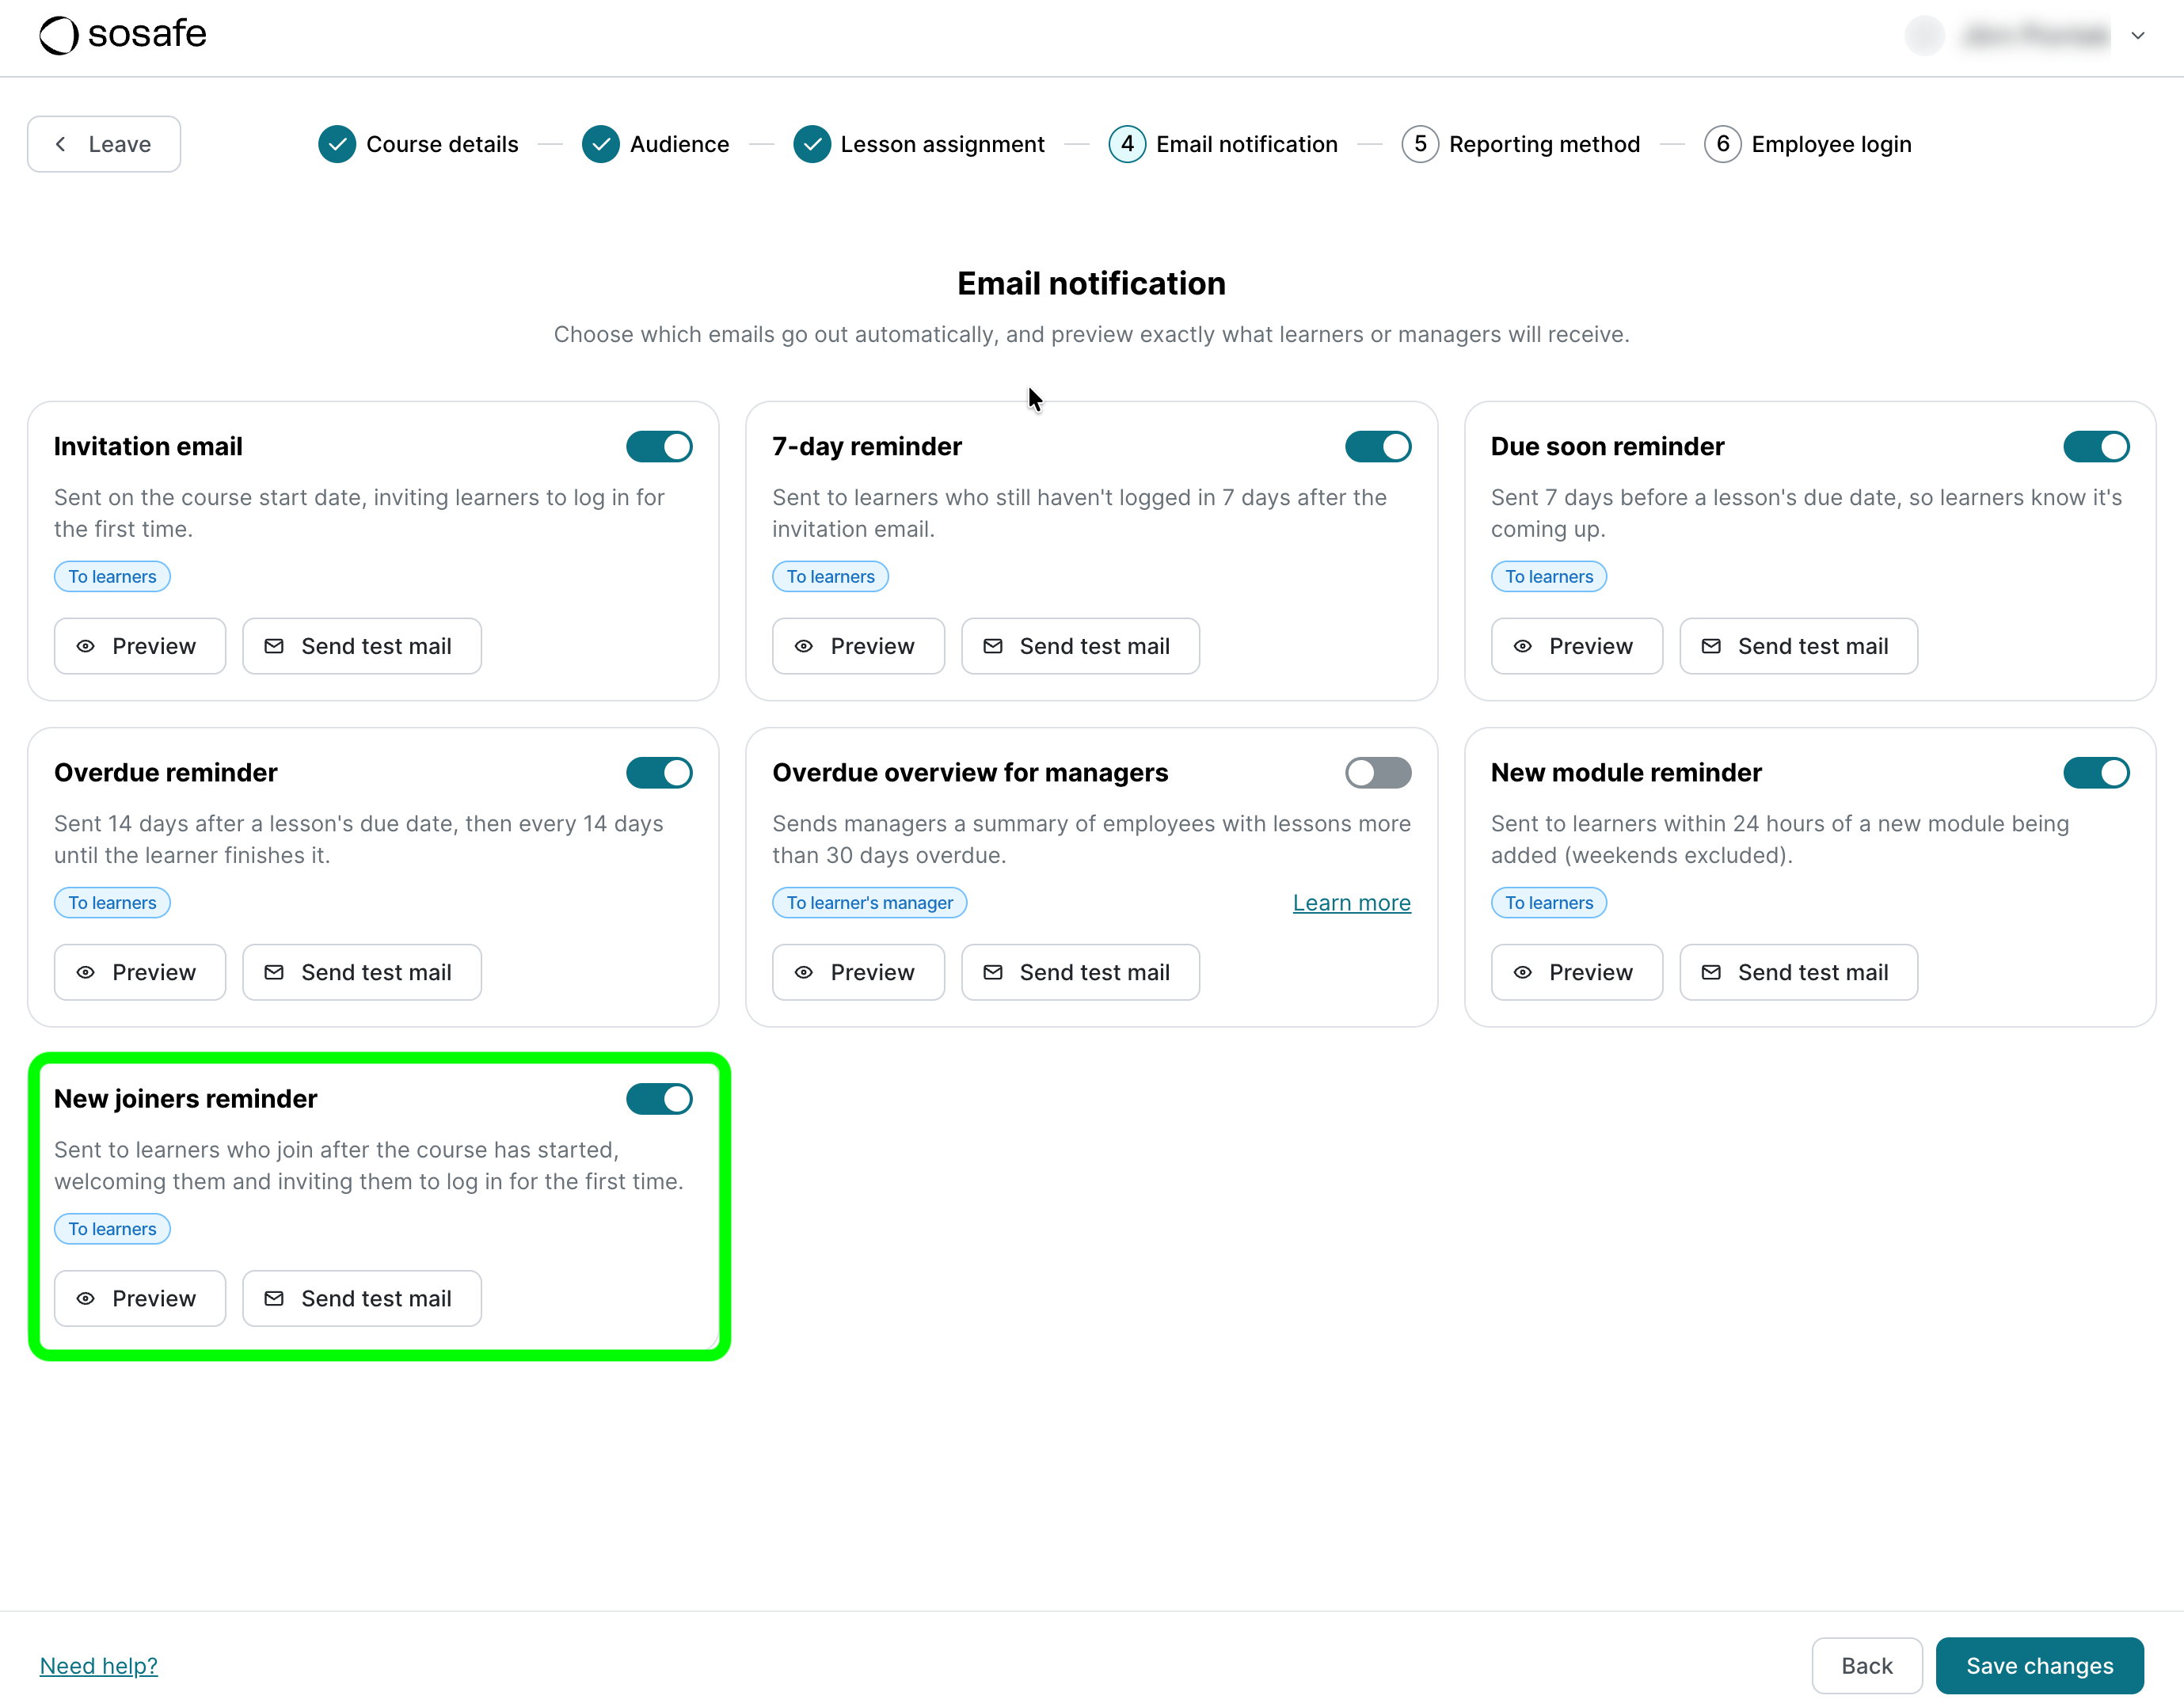
Task: Go to the Lesson assignment step
Action: [x=918, y=144]
